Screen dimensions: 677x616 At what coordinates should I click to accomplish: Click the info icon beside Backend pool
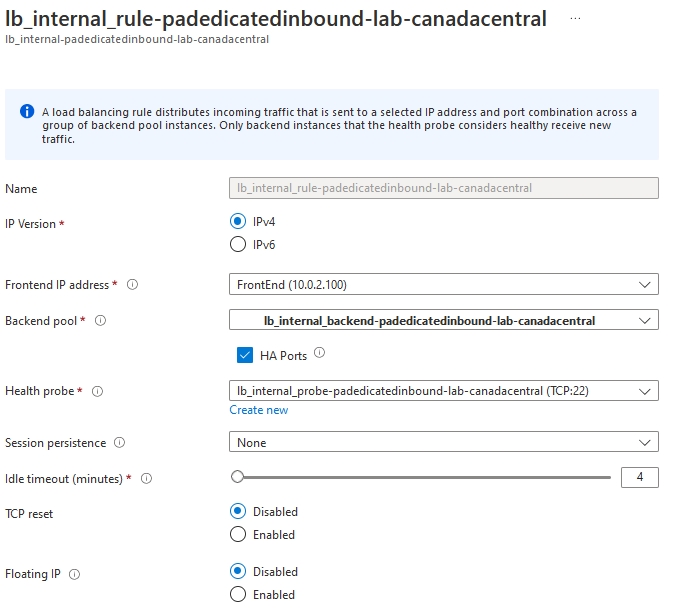(100, 321)
